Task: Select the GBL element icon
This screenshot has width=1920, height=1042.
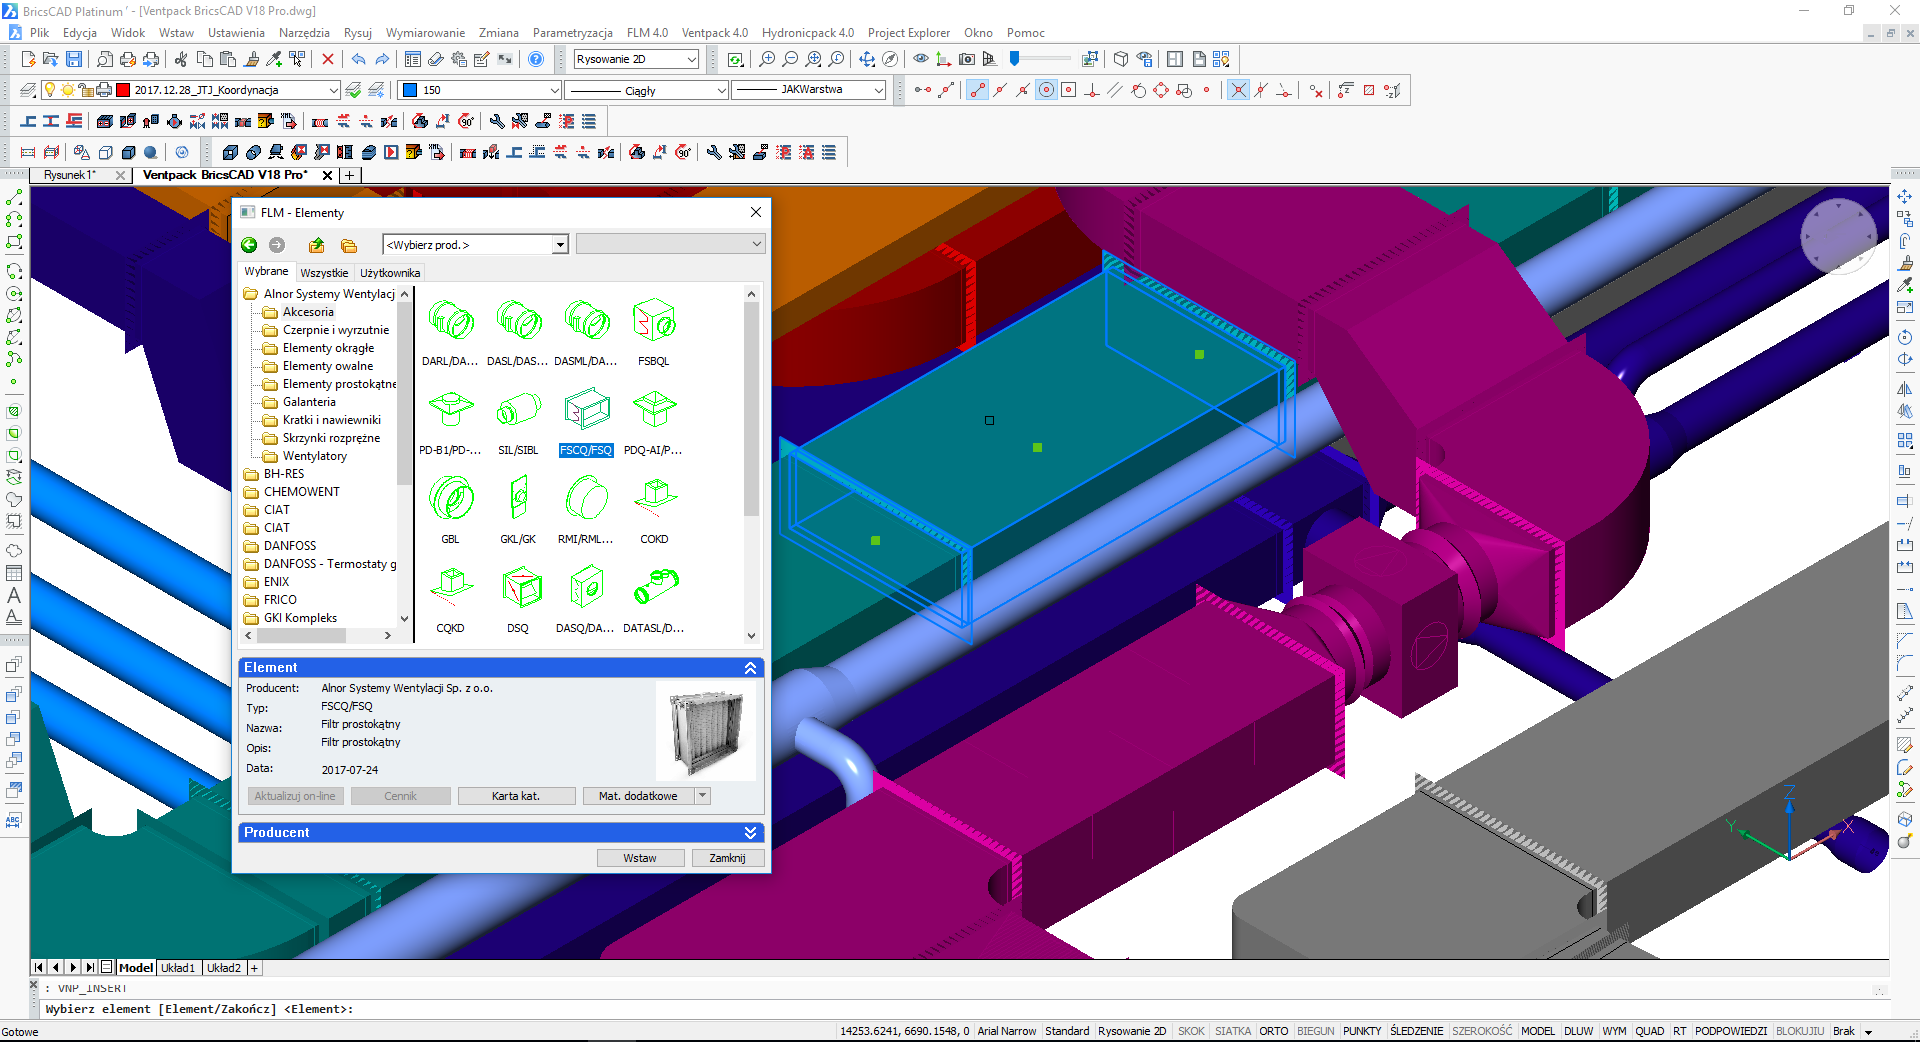Action: [x=451, y=499]
